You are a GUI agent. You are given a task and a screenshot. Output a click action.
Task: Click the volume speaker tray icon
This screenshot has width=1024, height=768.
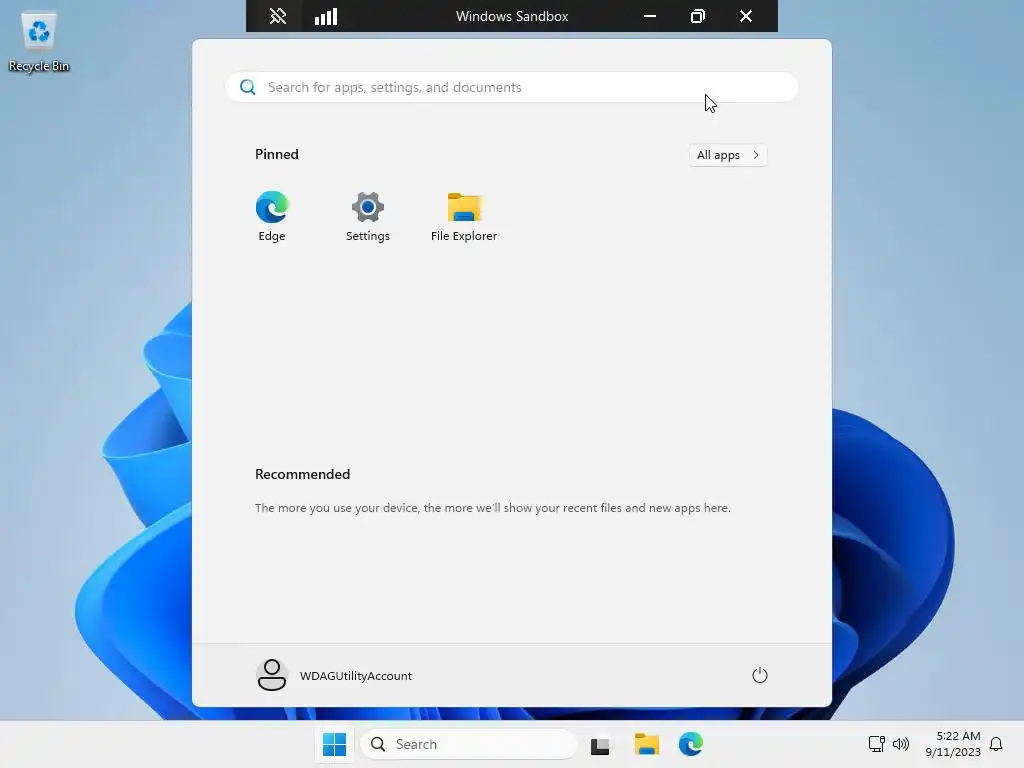[901, 744]
